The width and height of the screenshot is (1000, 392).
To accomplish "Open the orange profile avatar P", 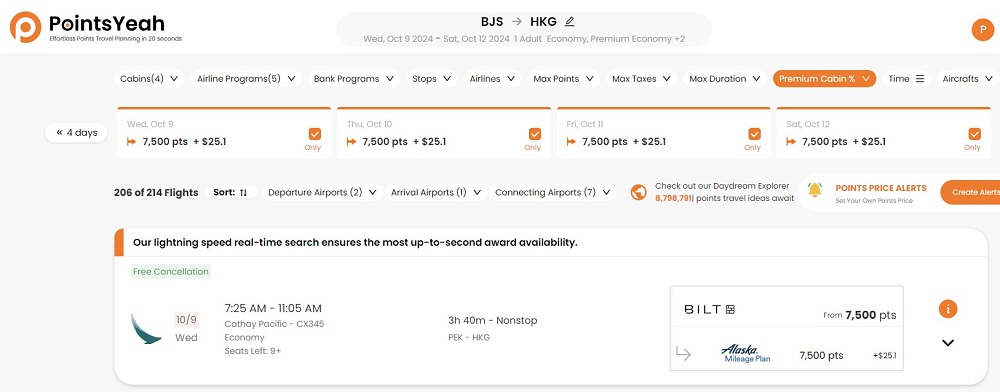I will (982, 30).
